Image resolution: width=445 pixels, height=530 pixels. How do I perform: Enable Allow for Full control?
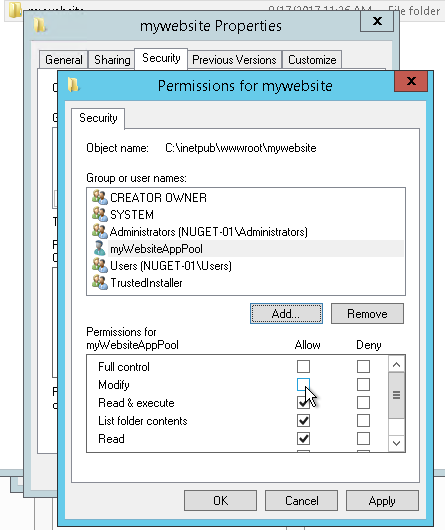[303, 366]
